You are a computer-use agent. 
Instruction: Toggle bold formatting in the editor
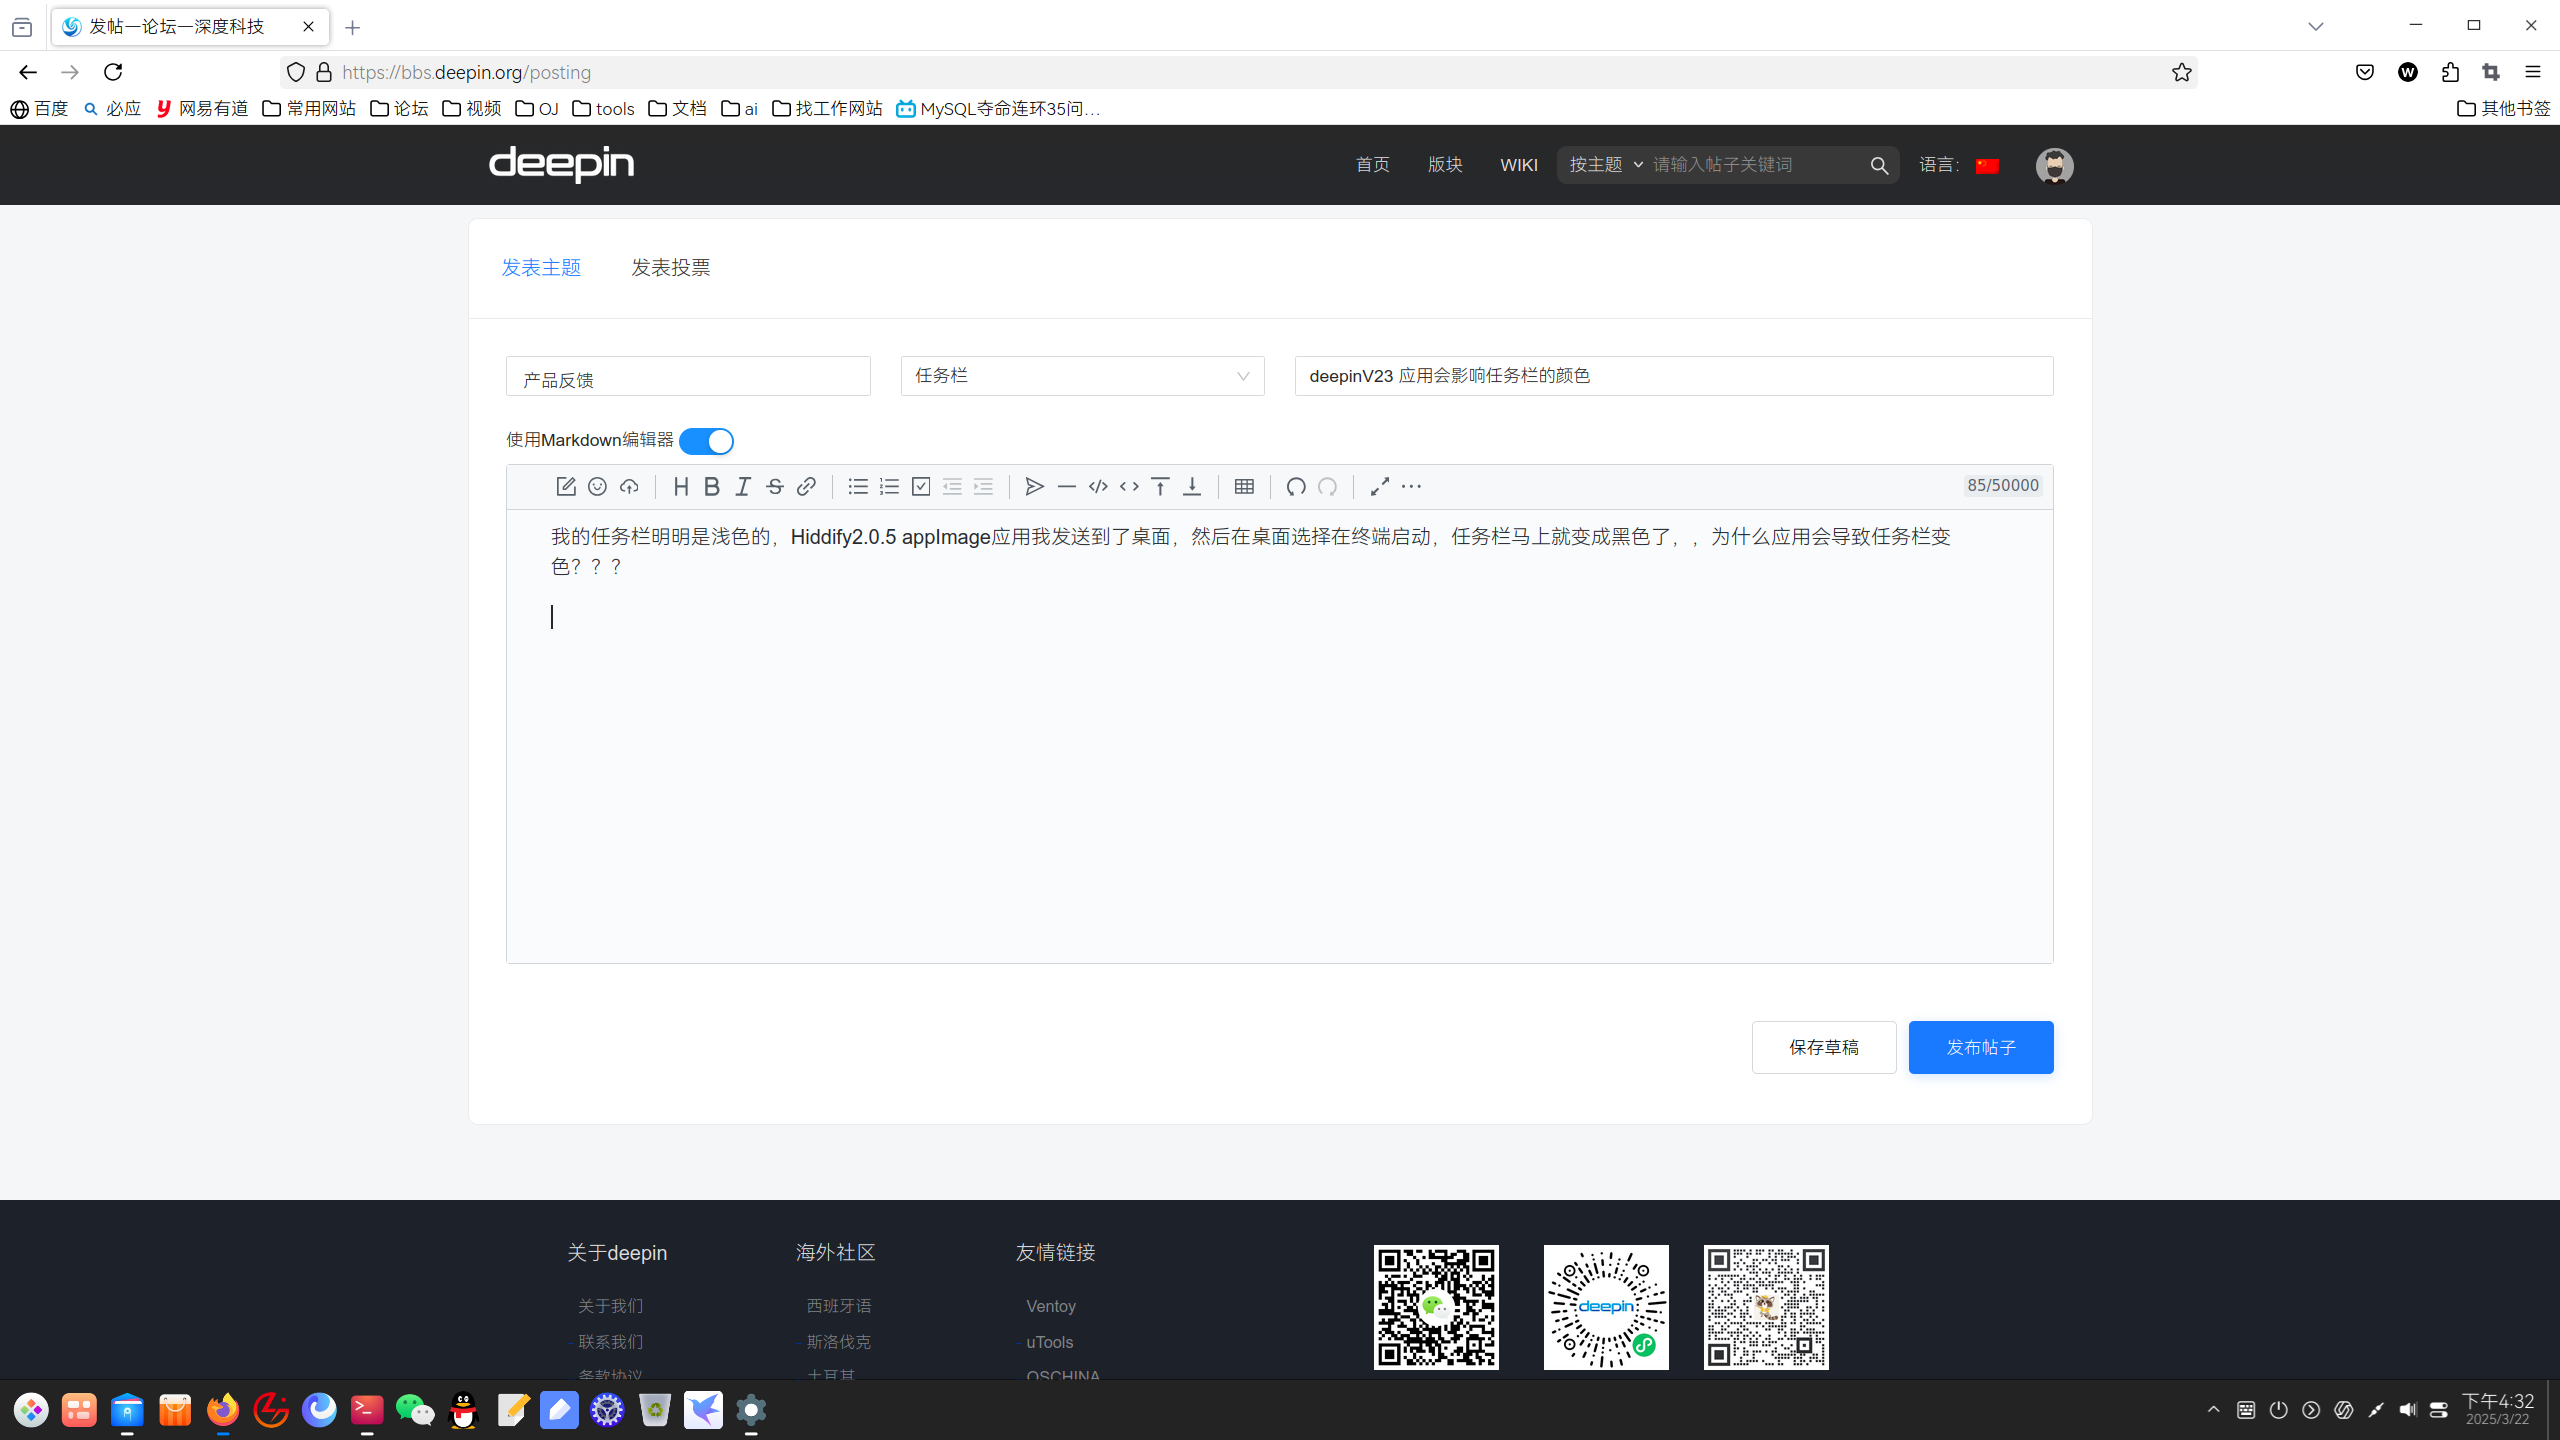(712, 486)
